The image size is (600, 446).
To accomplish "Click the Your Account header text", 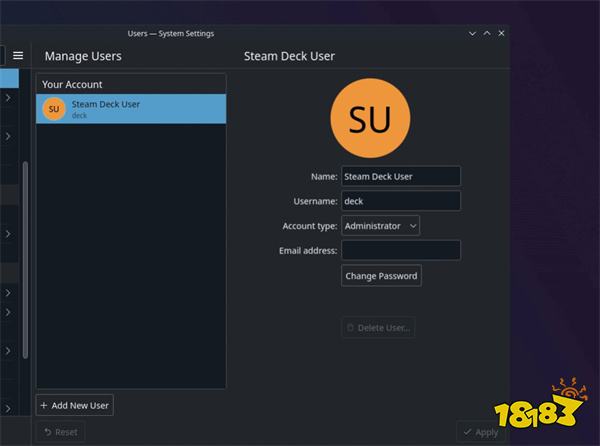I will [x=72, y=84].
